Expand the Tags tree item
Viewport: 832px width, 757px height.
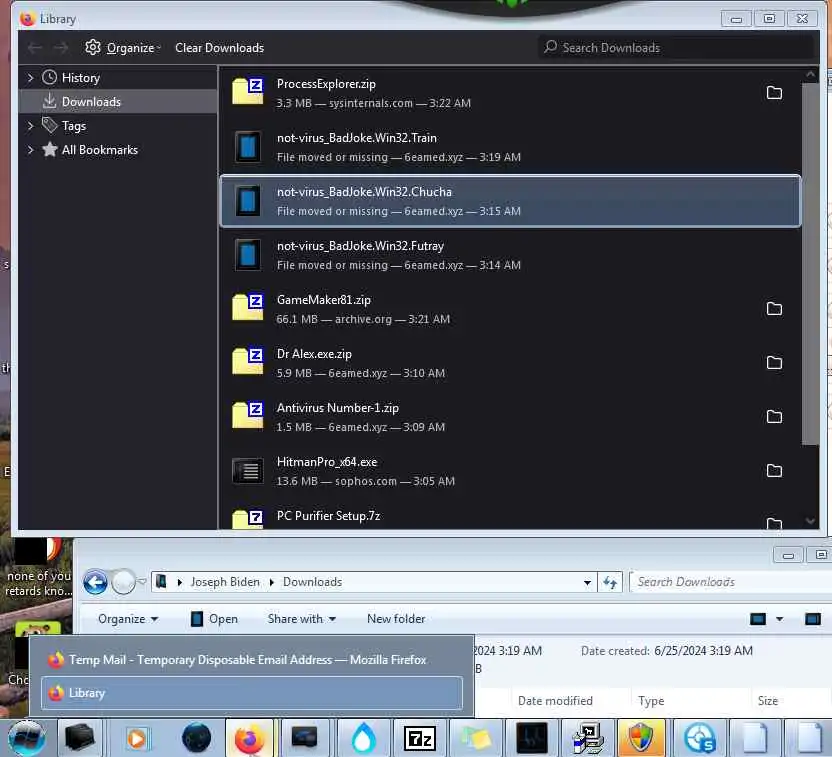[30, 126]
